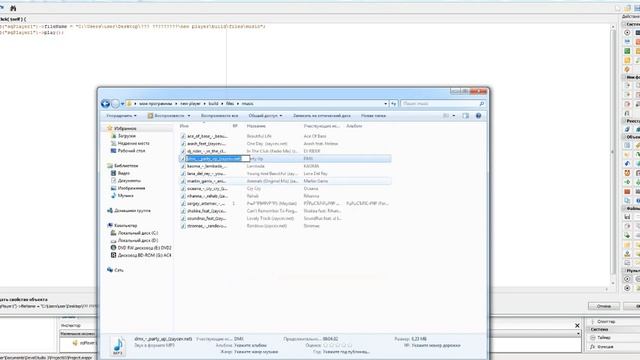Click the Отмена button in DevelStudio

click(x=604, y=306)
